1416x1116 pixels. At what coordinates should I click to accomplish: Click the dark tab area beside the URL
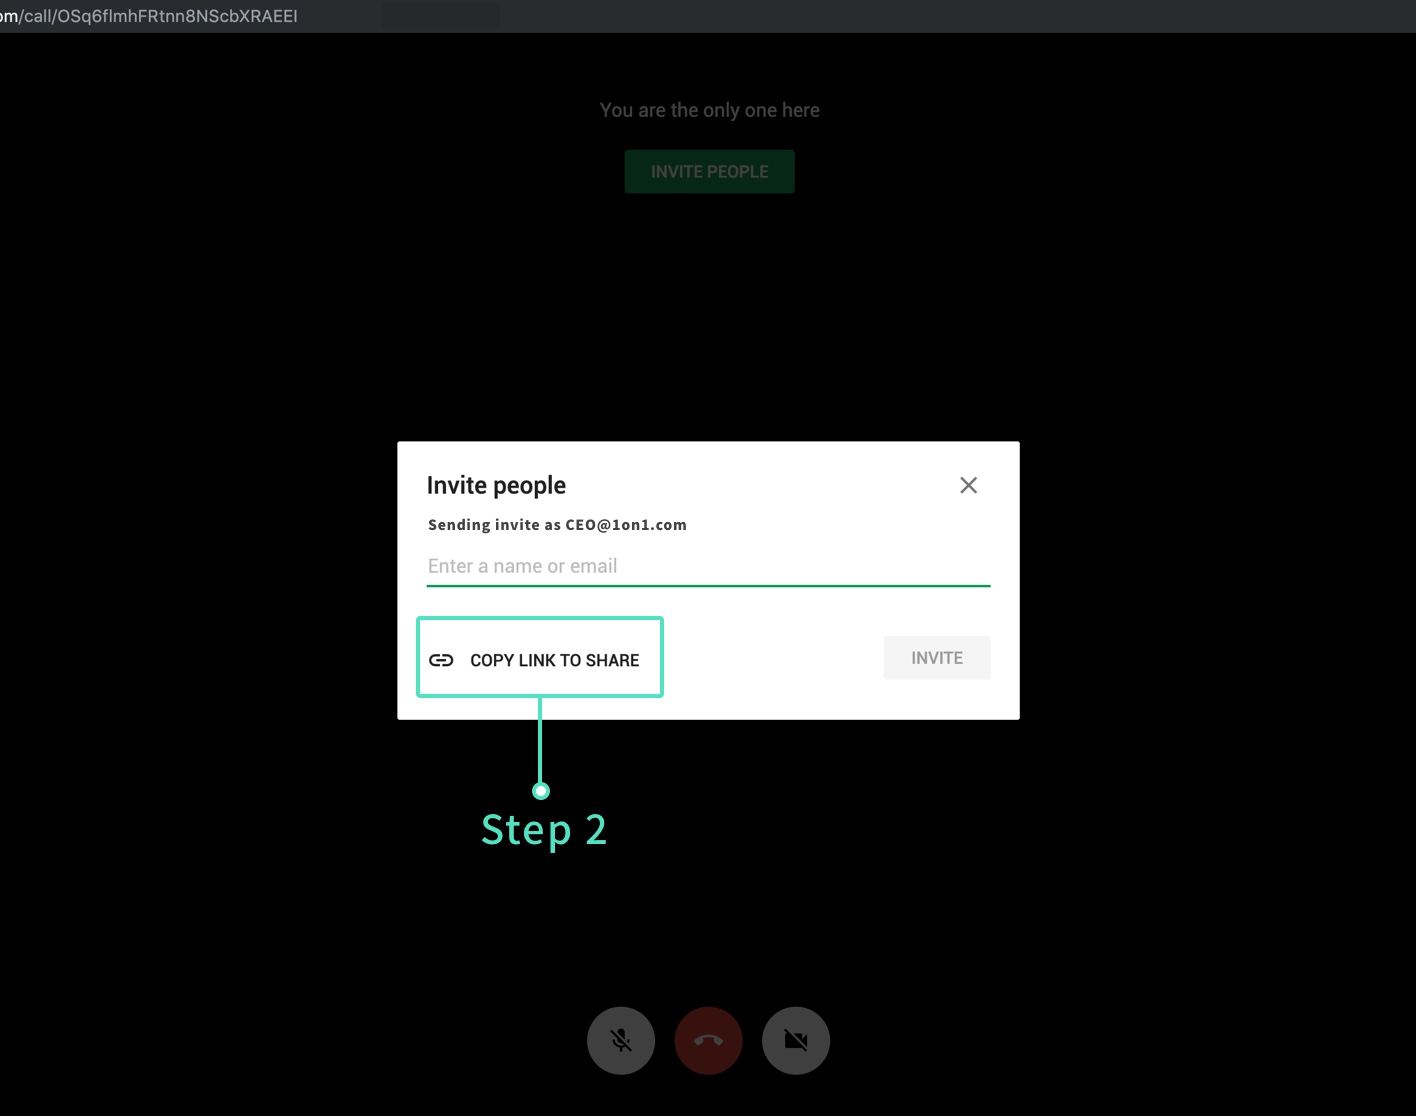[x=440, y=16]
